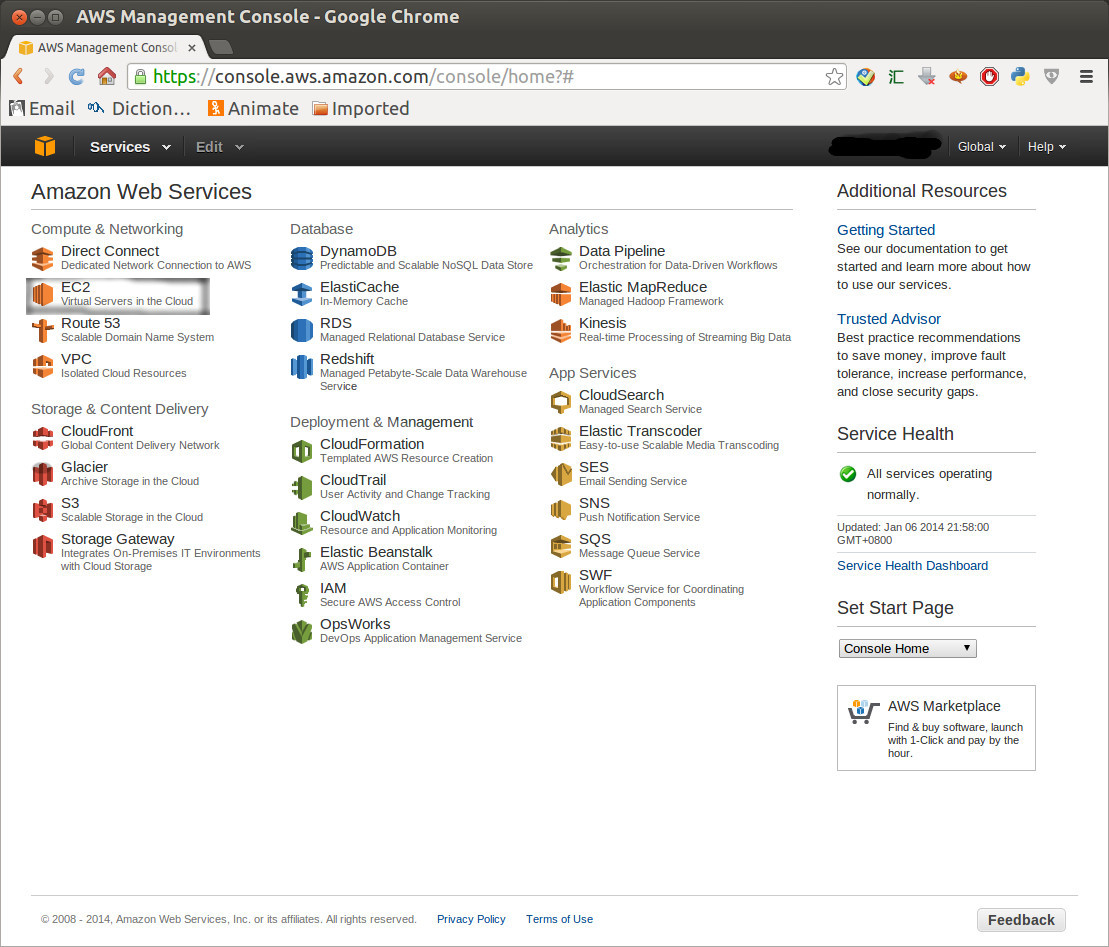Click the DynamoDB database icon
The width and height of the screenshot is (1109, 947).
[x=301, y=258]
